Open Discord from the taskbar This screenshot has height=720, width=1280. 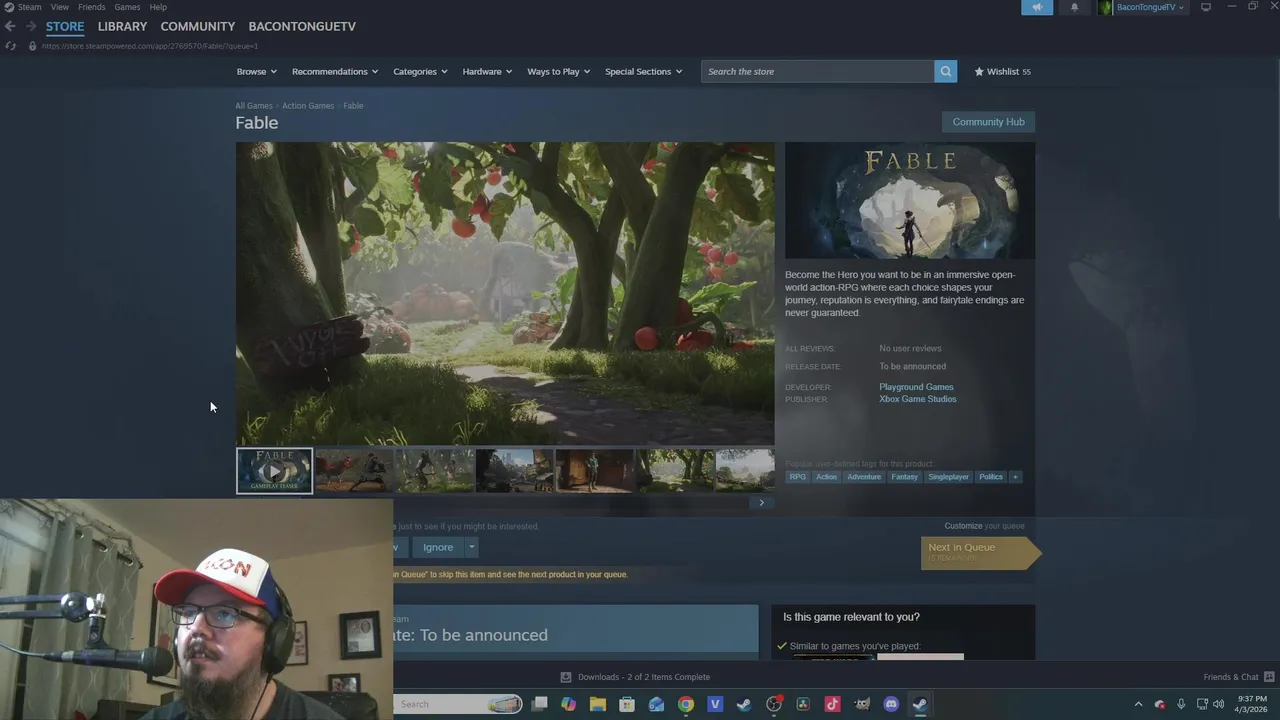(x=891, y=704)
